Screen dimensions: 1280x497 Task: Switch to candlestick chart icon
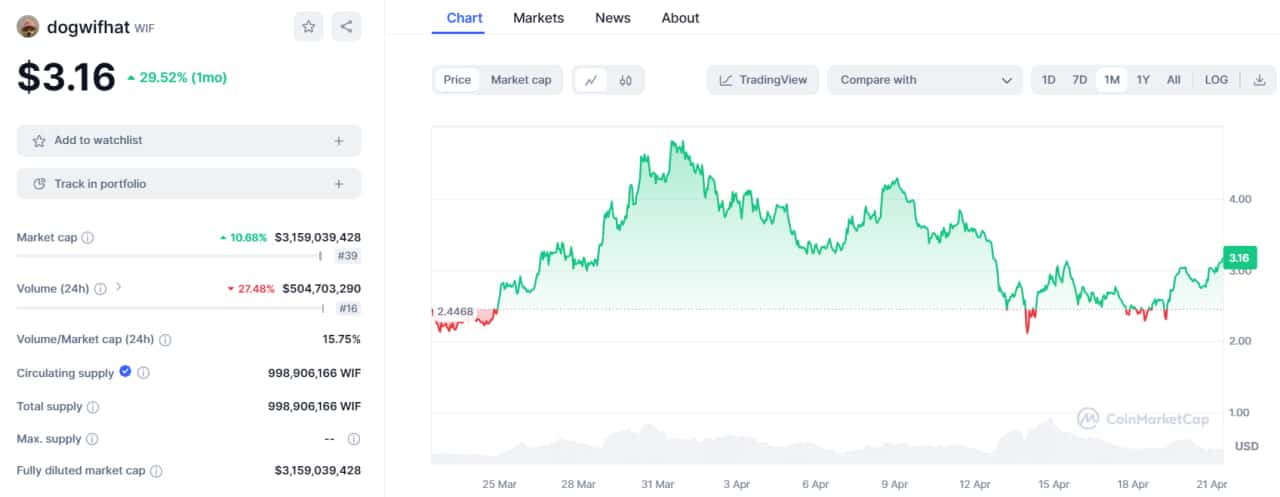(625, 80)
